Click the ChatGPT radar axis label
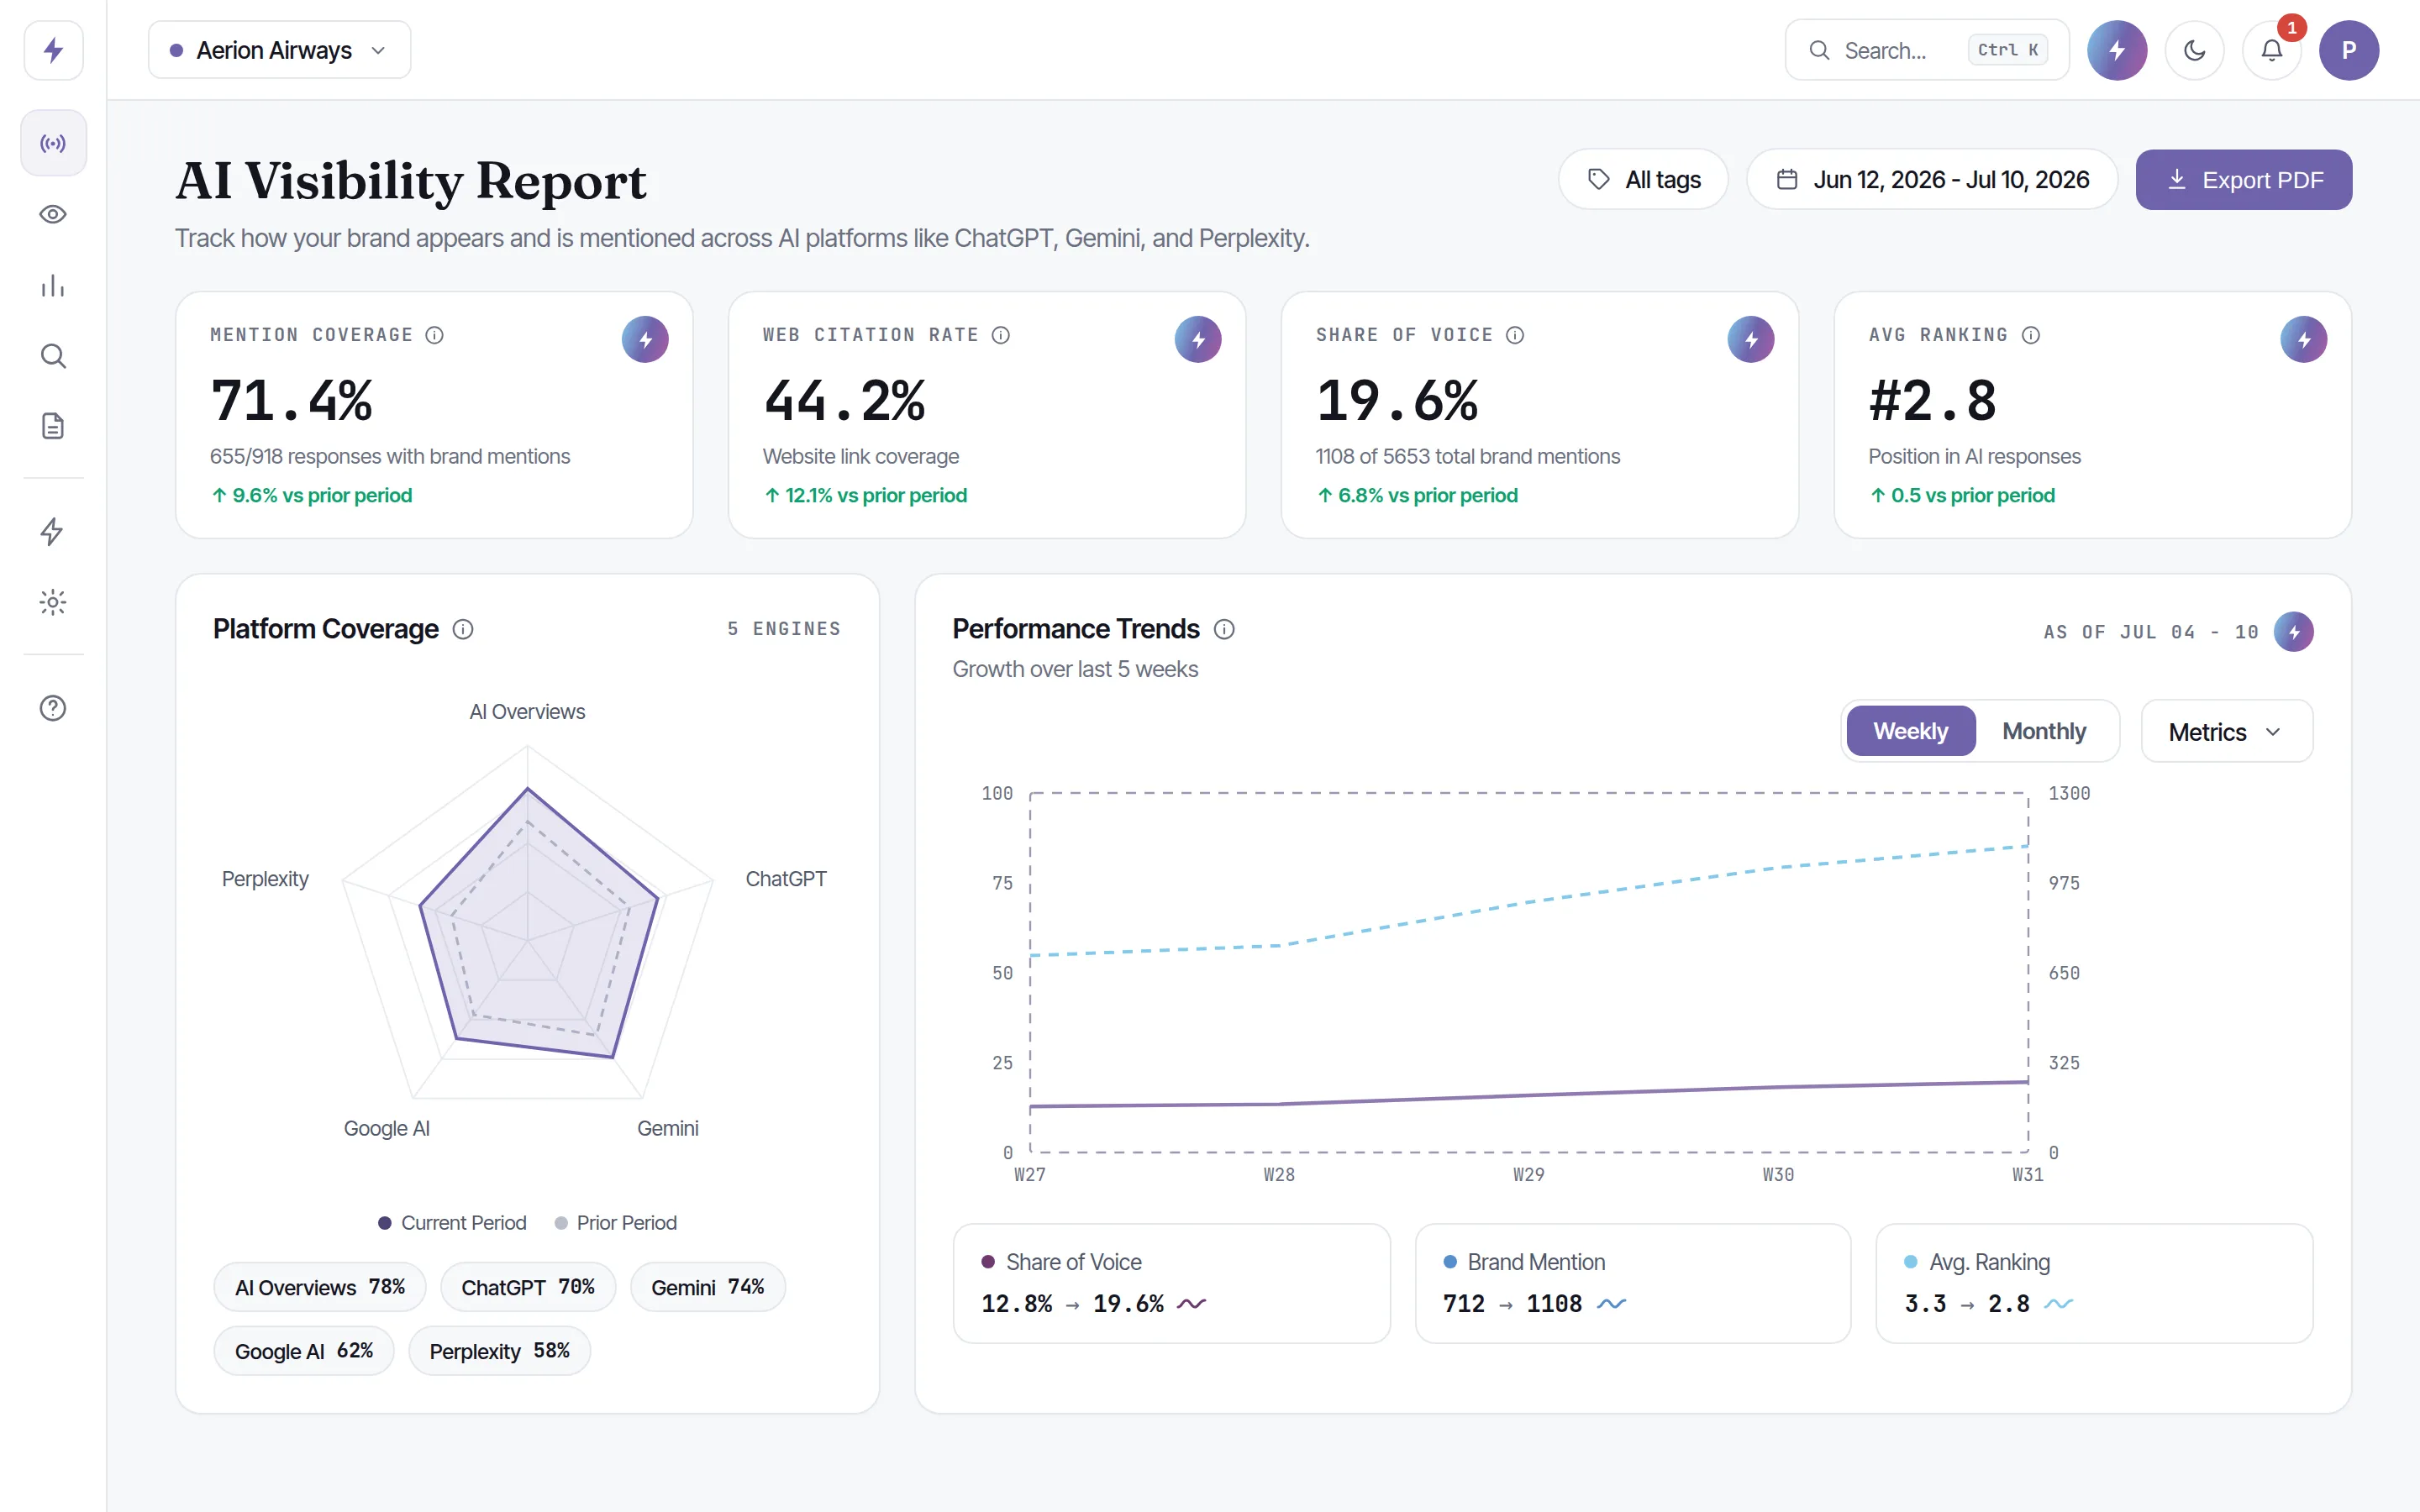This screenshot has height=1512, width=2420. pyautogui.click(x=786, y=879)
